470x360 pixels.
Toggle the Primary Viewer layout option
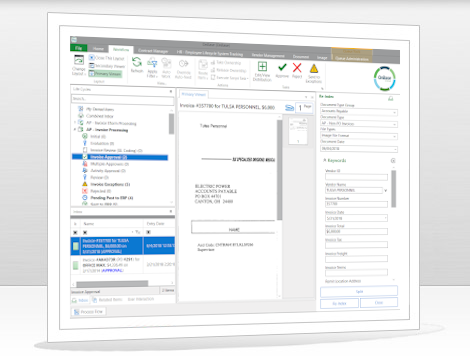pyautogui.click(x=106, y=74)
